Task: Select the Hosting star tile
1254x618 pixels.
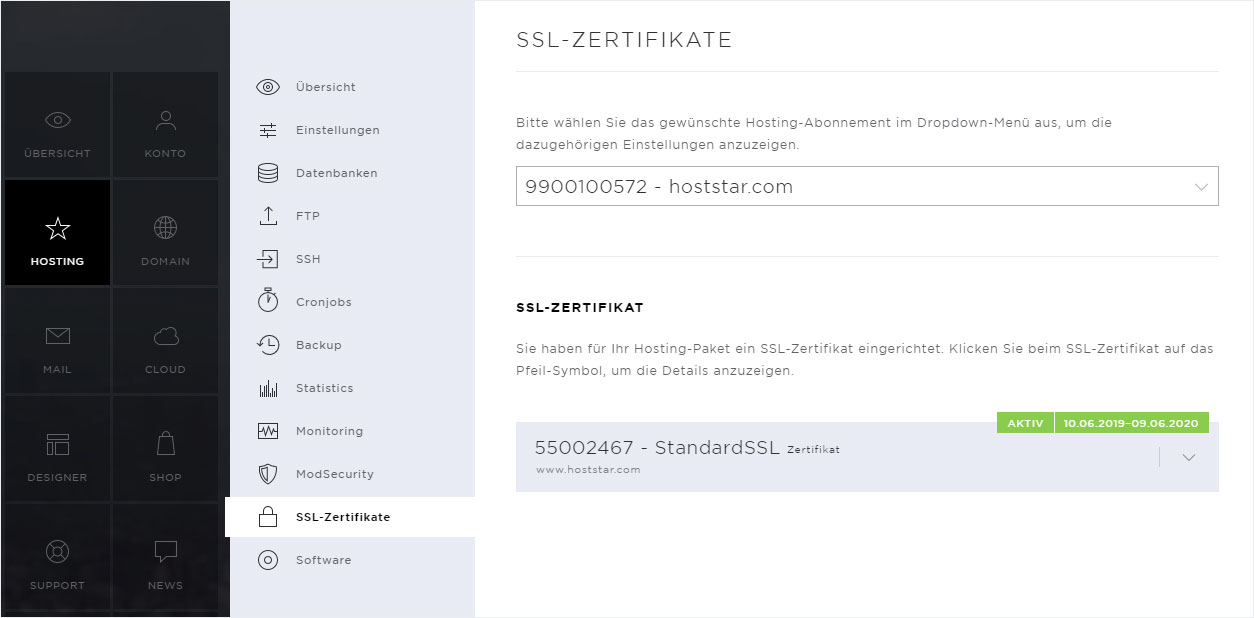Action: [57, 233]
